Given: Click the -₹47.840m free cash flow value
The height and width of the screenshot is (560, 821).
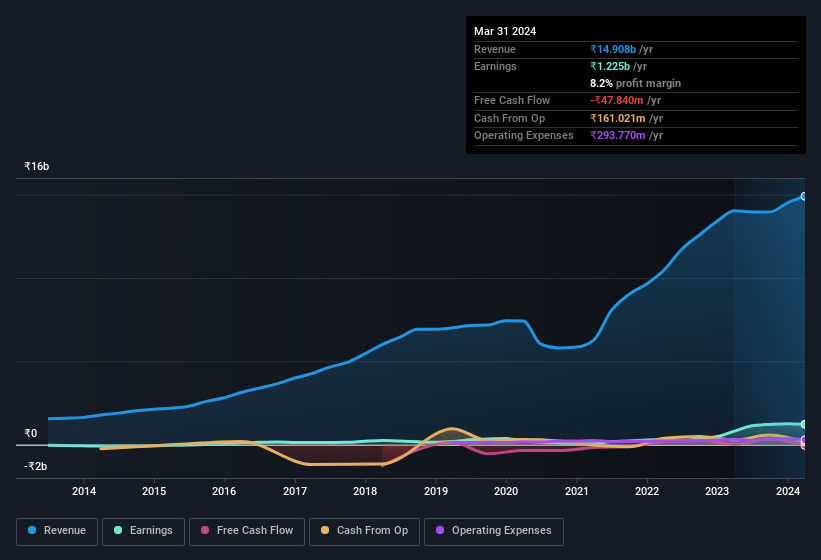Looking at the screenshot, I should pyautogui.click(x=616, y=100).
